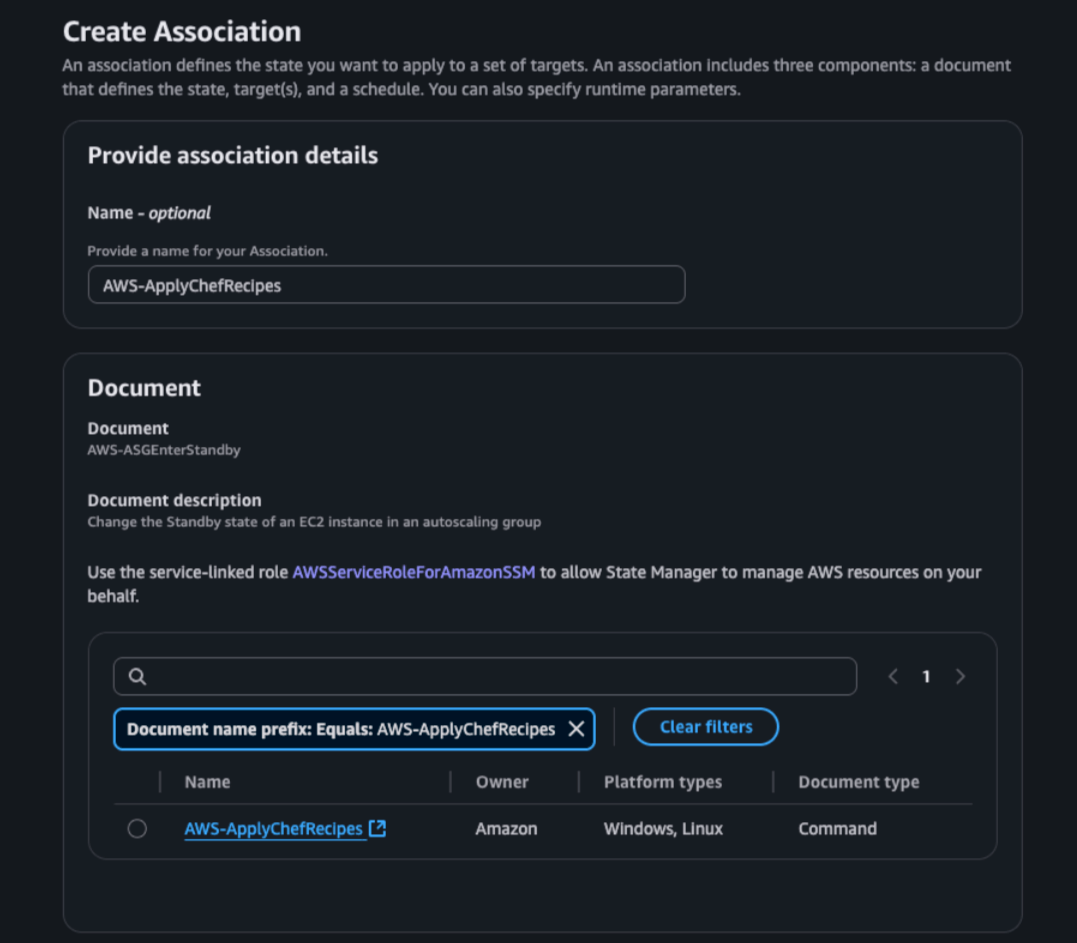
Task: Sort by the Platform types column header
Action: tap(663, 782)
